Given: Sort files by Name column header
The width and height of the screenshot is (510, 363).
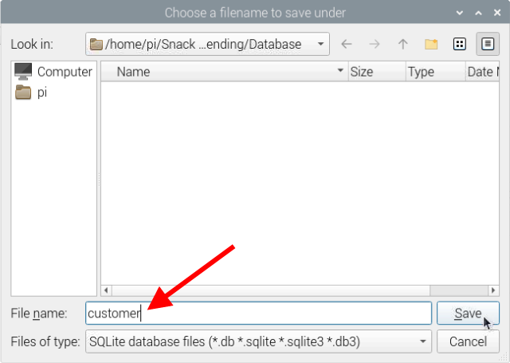Looking at the screenshot, I should [x=224, y=72].
